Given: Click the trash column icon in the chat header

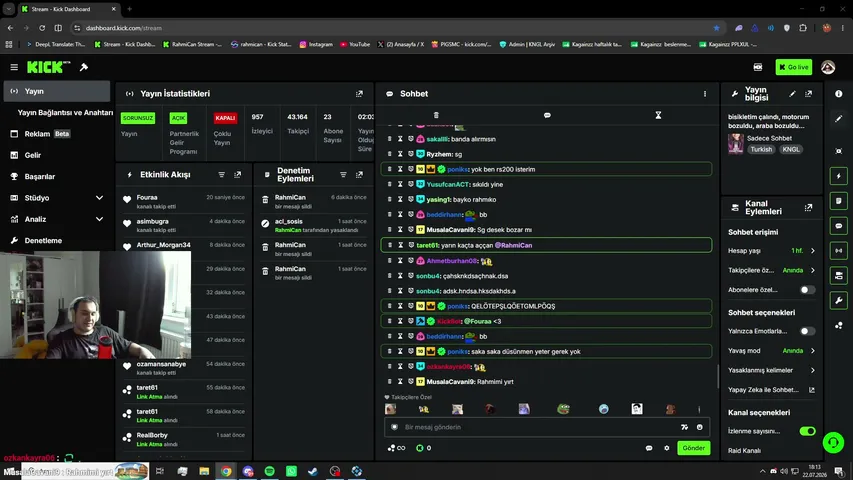Looking at the screenshot, I should 436,115.
